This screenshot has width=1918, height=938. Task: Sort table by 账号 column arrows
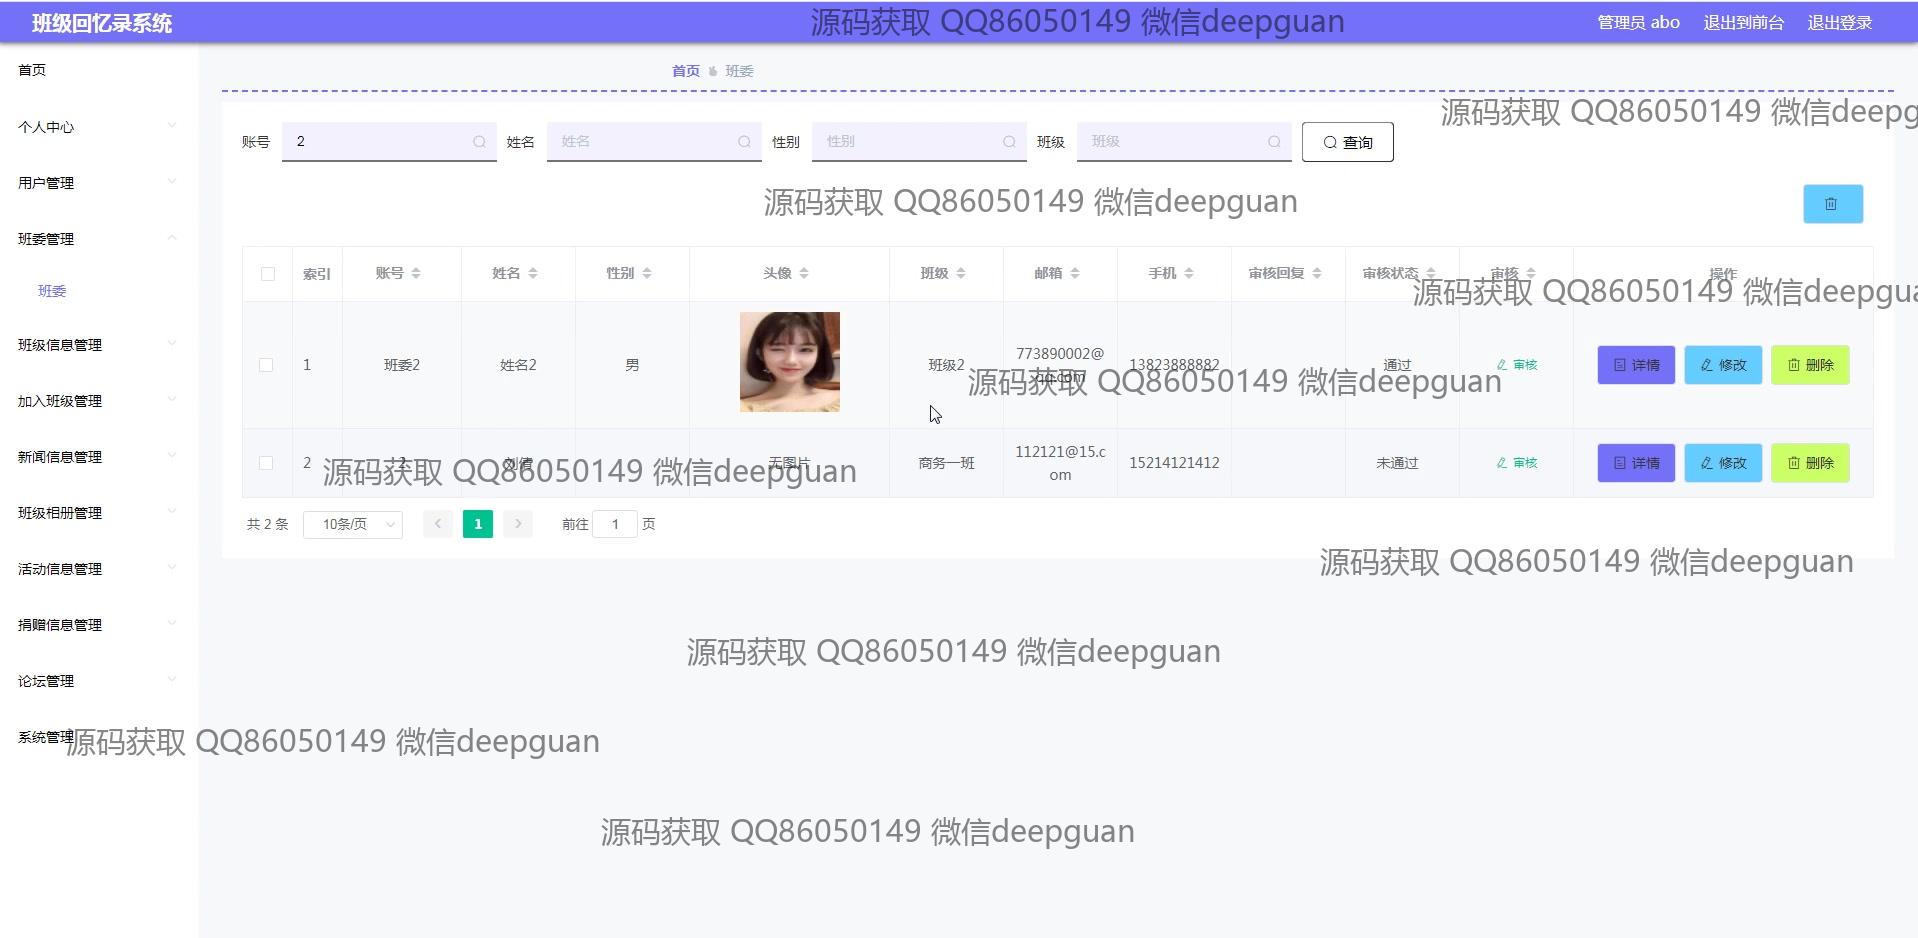point(416,274)
